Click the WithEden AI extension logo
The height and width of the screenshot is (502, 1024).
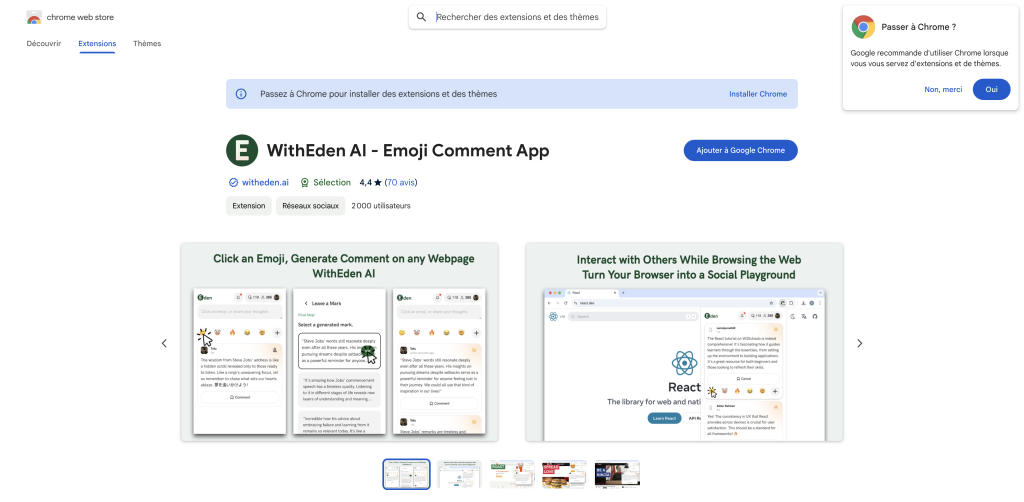pos(242,151)
